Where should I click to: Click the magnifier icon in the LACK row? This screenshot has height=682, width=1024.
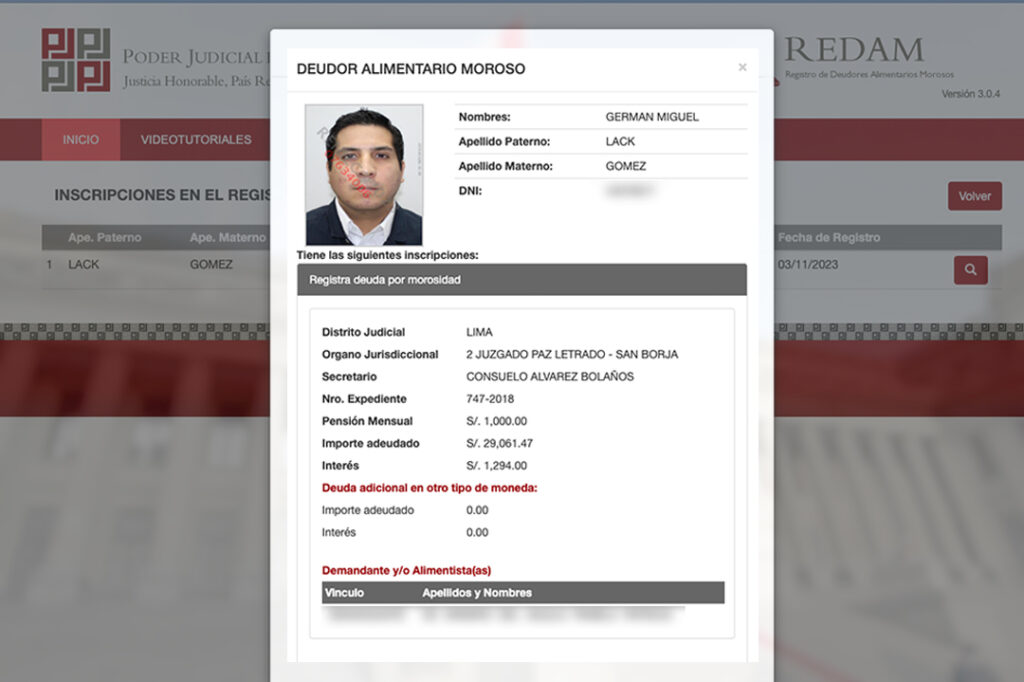pyautogui.click(x=970, y=270)
